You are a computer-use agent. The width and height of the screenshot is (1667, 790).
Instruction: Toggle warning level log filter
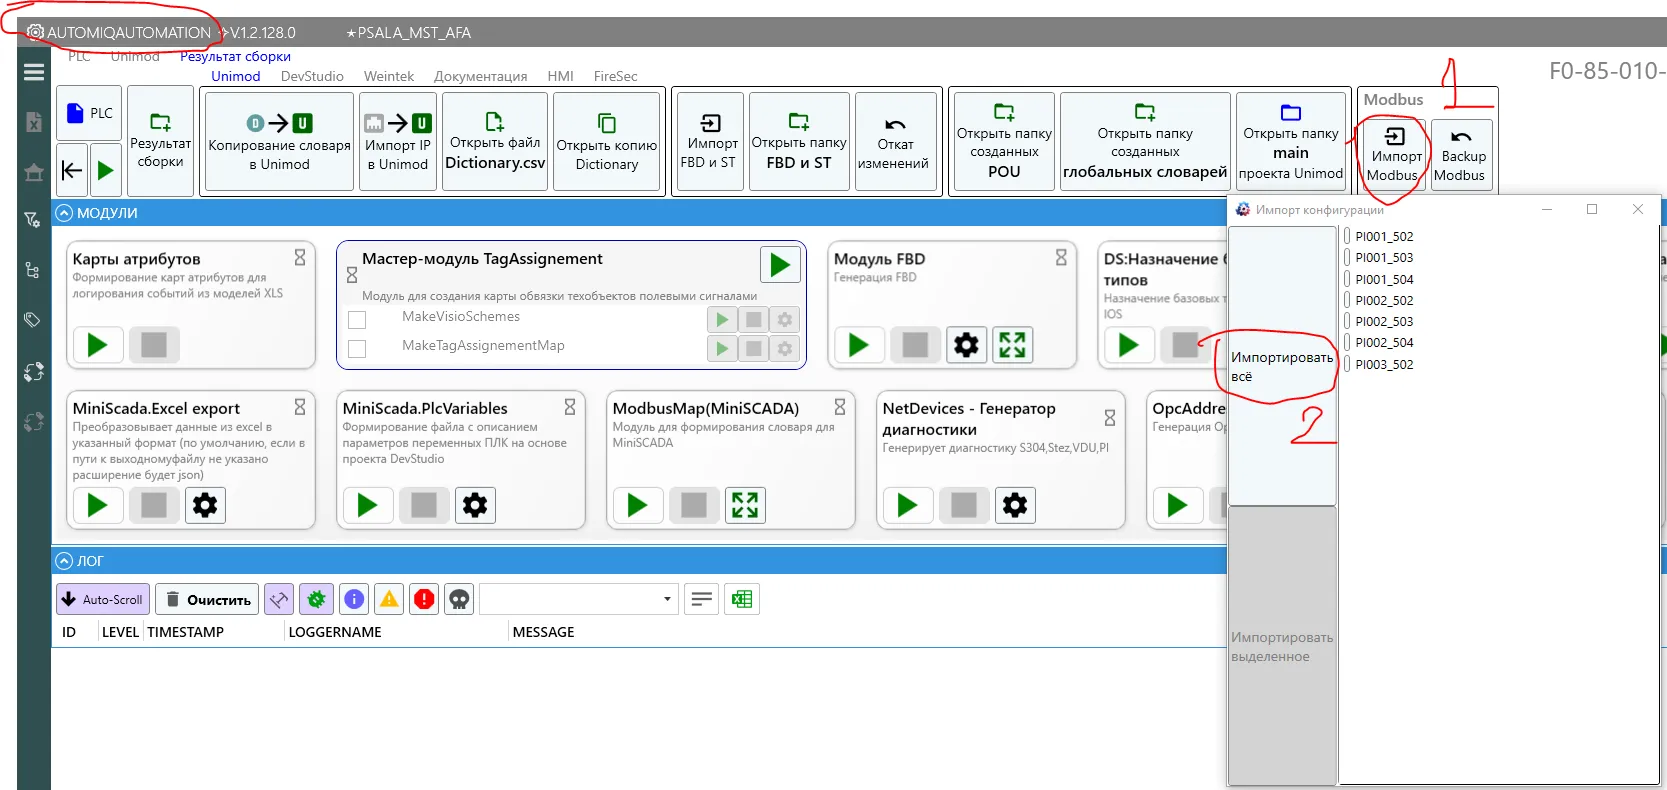click(x=389, y=599)
